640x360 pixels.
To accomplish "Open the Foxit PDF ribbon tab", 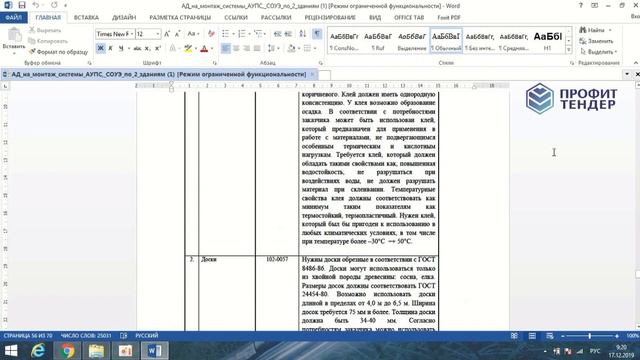I will coord(449,18).
